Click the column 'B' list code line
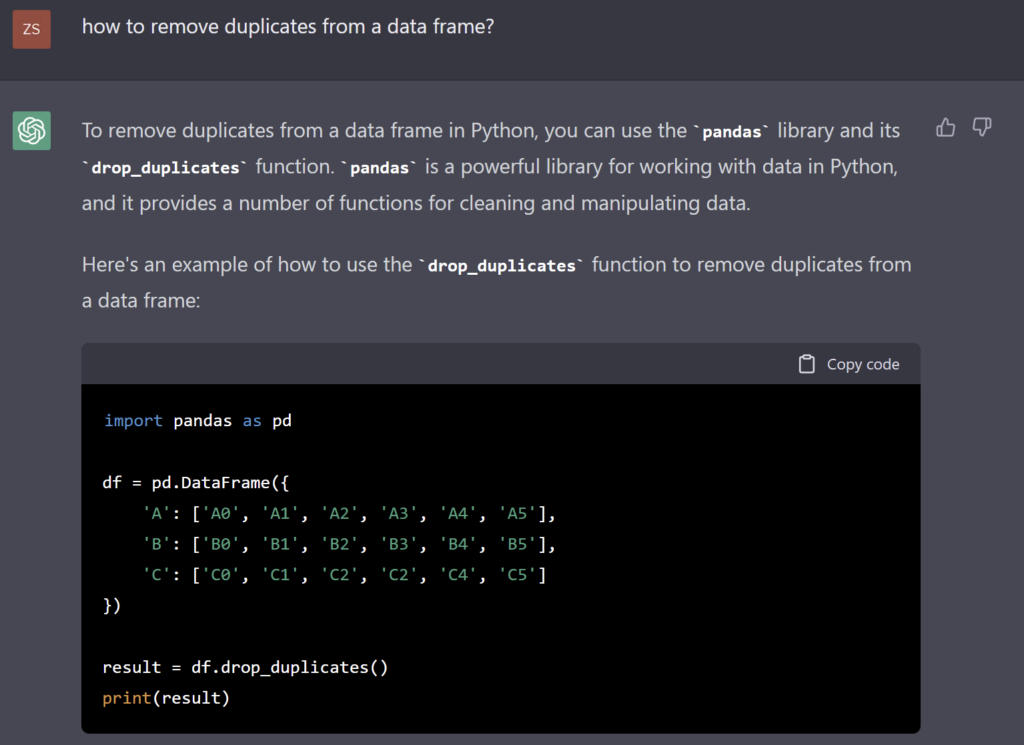Viewport: 1024px width, 745px height. tap(349, 544)
